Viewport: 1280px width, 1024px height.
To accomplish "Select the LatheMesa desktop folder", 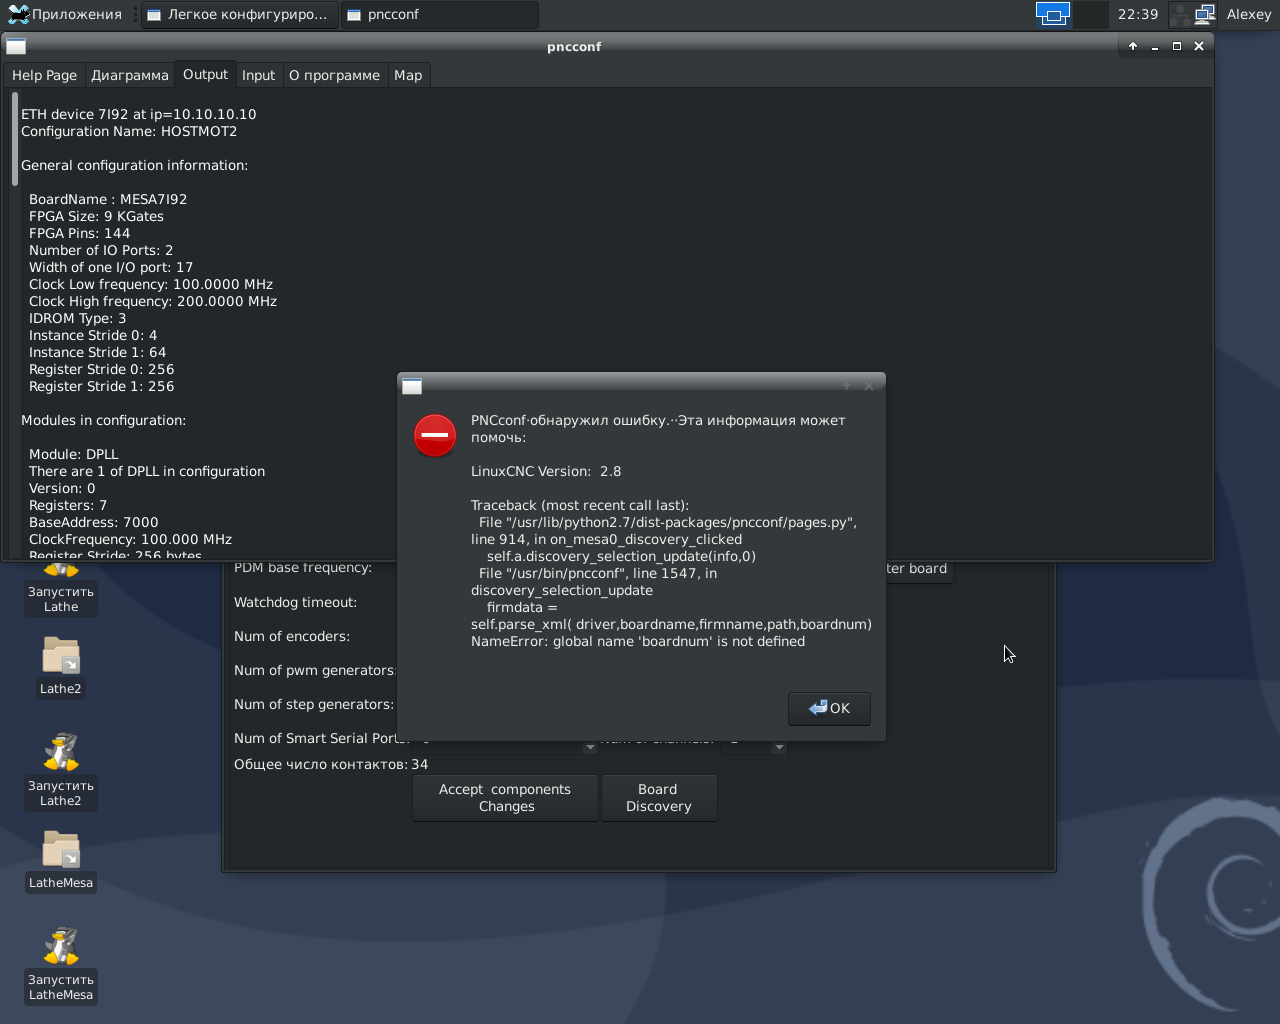I will pyautogui.click(x=61, y=860).
